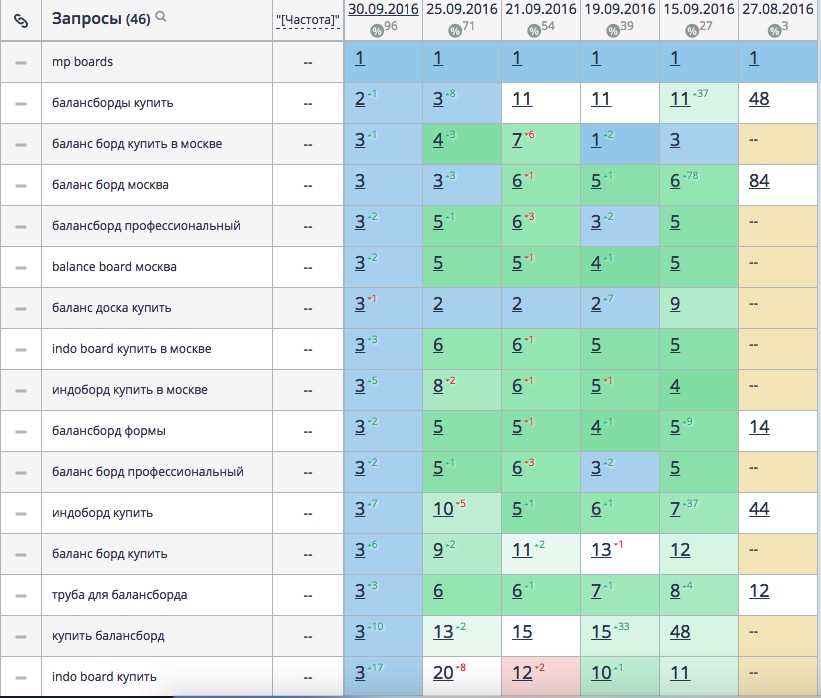The height and width of the screenshot is (698, 821).
Task: Click position 20 for indo board купить
Action: (x=443, y=673)
